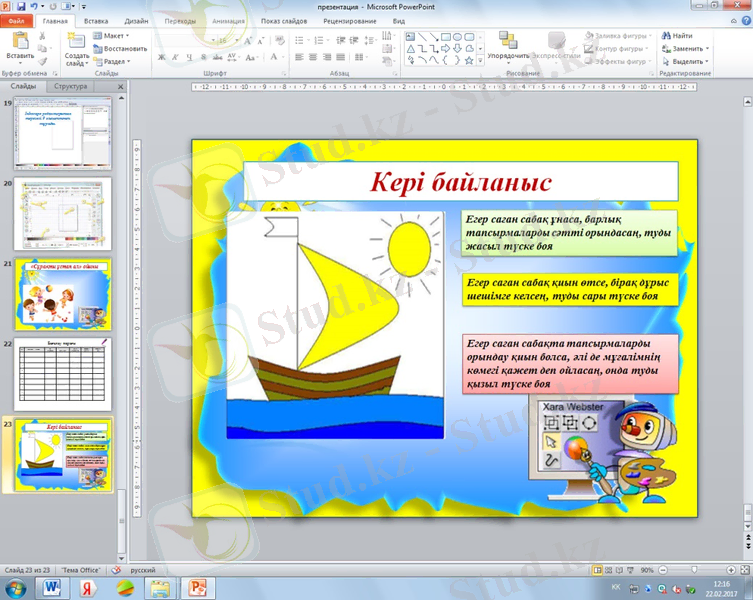Viewport: 753px width, 600px height.
Task: Open the Insert (Вставка) ribbon tab
Action: coord(97,20)
